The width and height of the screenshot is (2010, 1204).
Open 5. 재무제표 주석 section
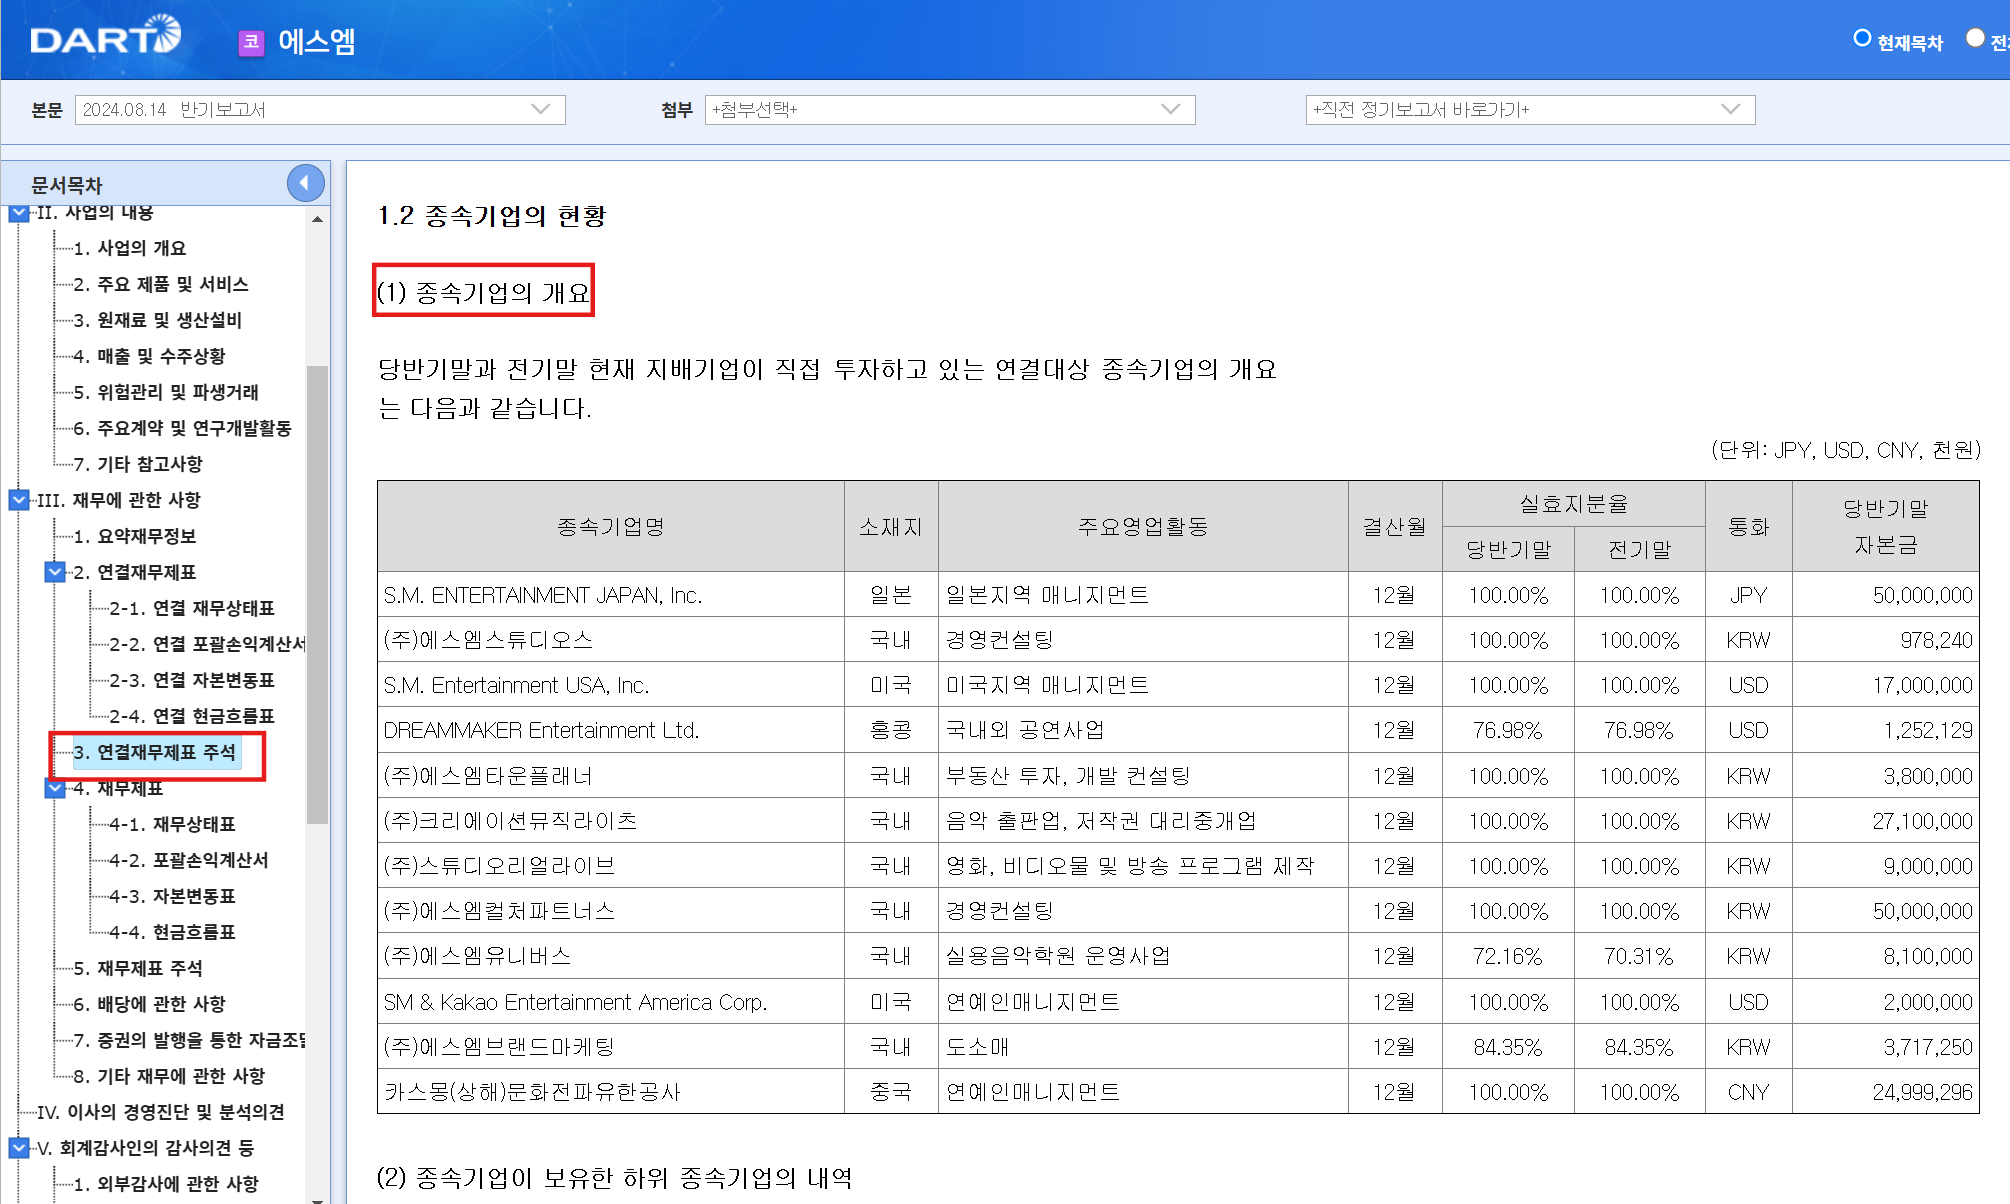(138, 968)
